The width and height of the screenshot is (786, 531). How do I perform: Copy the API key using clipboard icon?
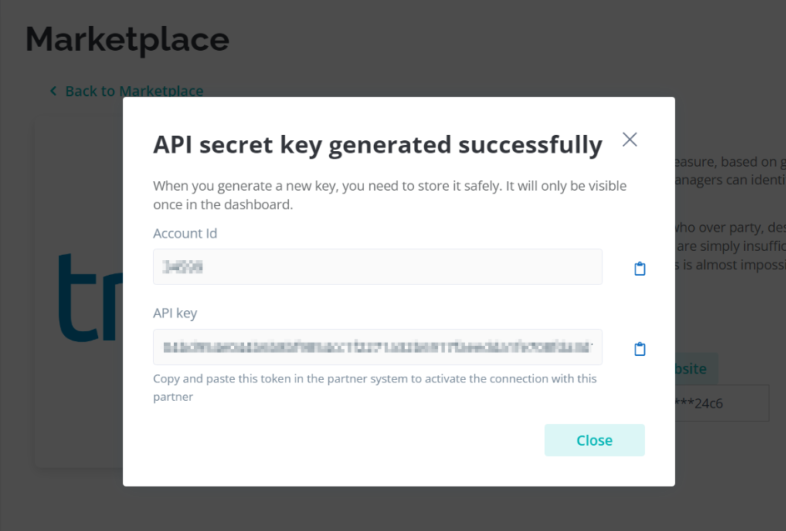(x=640, y=348)
